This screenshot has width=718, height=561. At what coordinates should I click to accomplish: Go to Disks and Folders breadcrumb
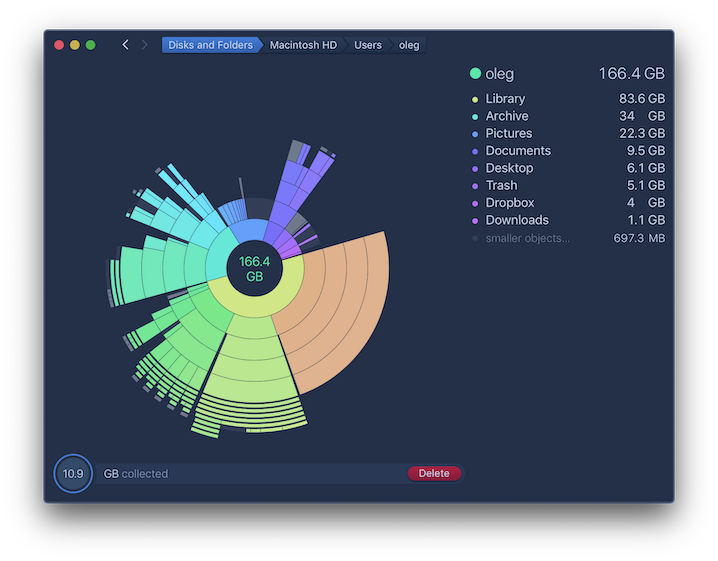(x=210, y=45)
